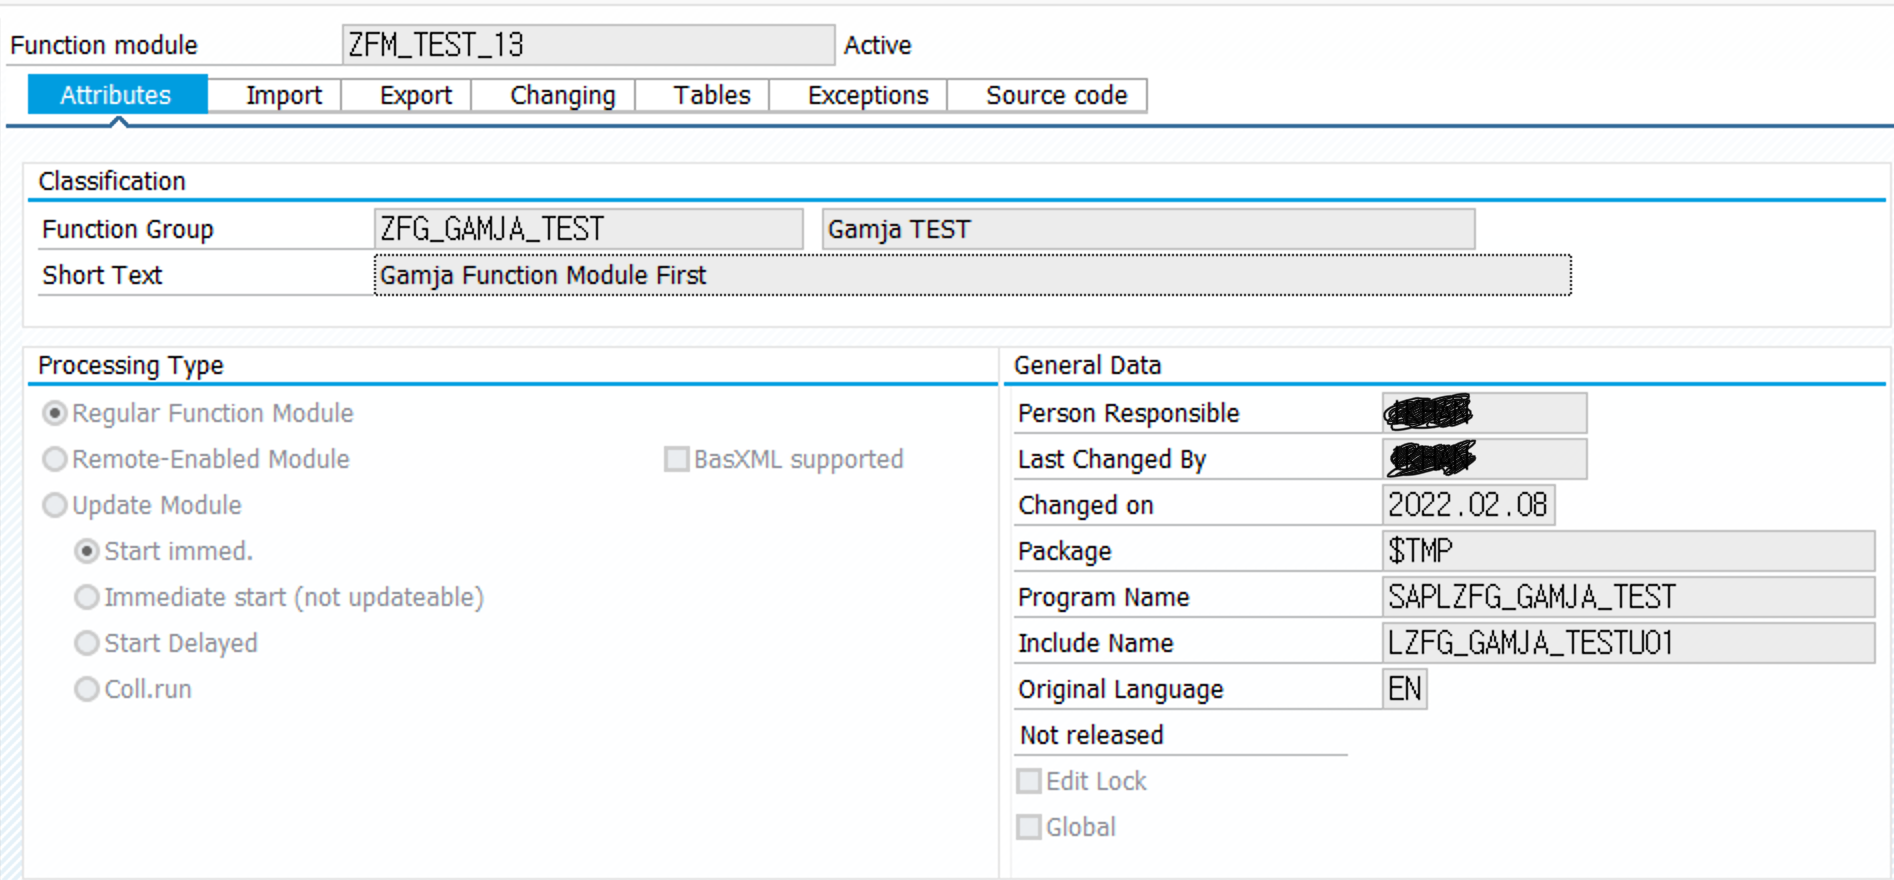Viewport: 1894px width, 880px height.
Task: Focus the Short Text input field
Action: (x=972, y=275)
